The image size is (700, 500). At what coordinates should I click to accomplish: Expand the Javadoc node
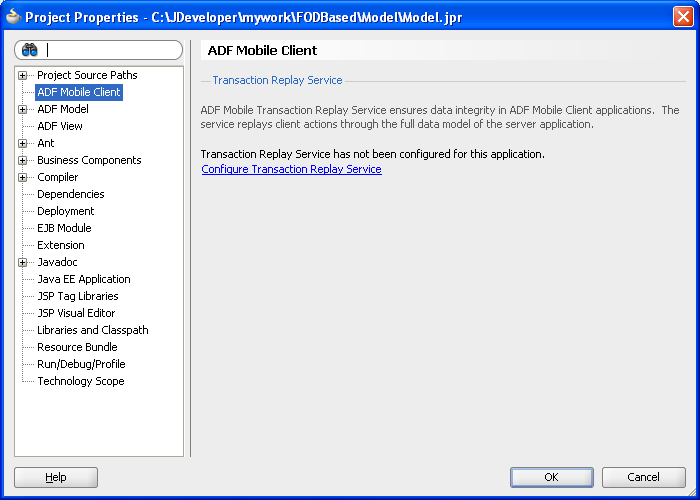[22, 262]
